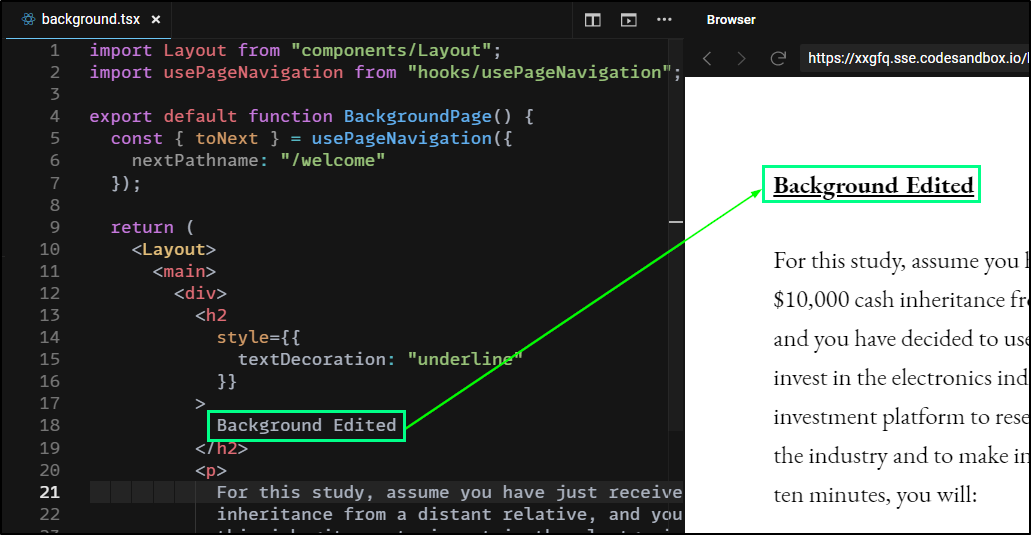Click the React file icon on background.tsx tab

(28, 19)
